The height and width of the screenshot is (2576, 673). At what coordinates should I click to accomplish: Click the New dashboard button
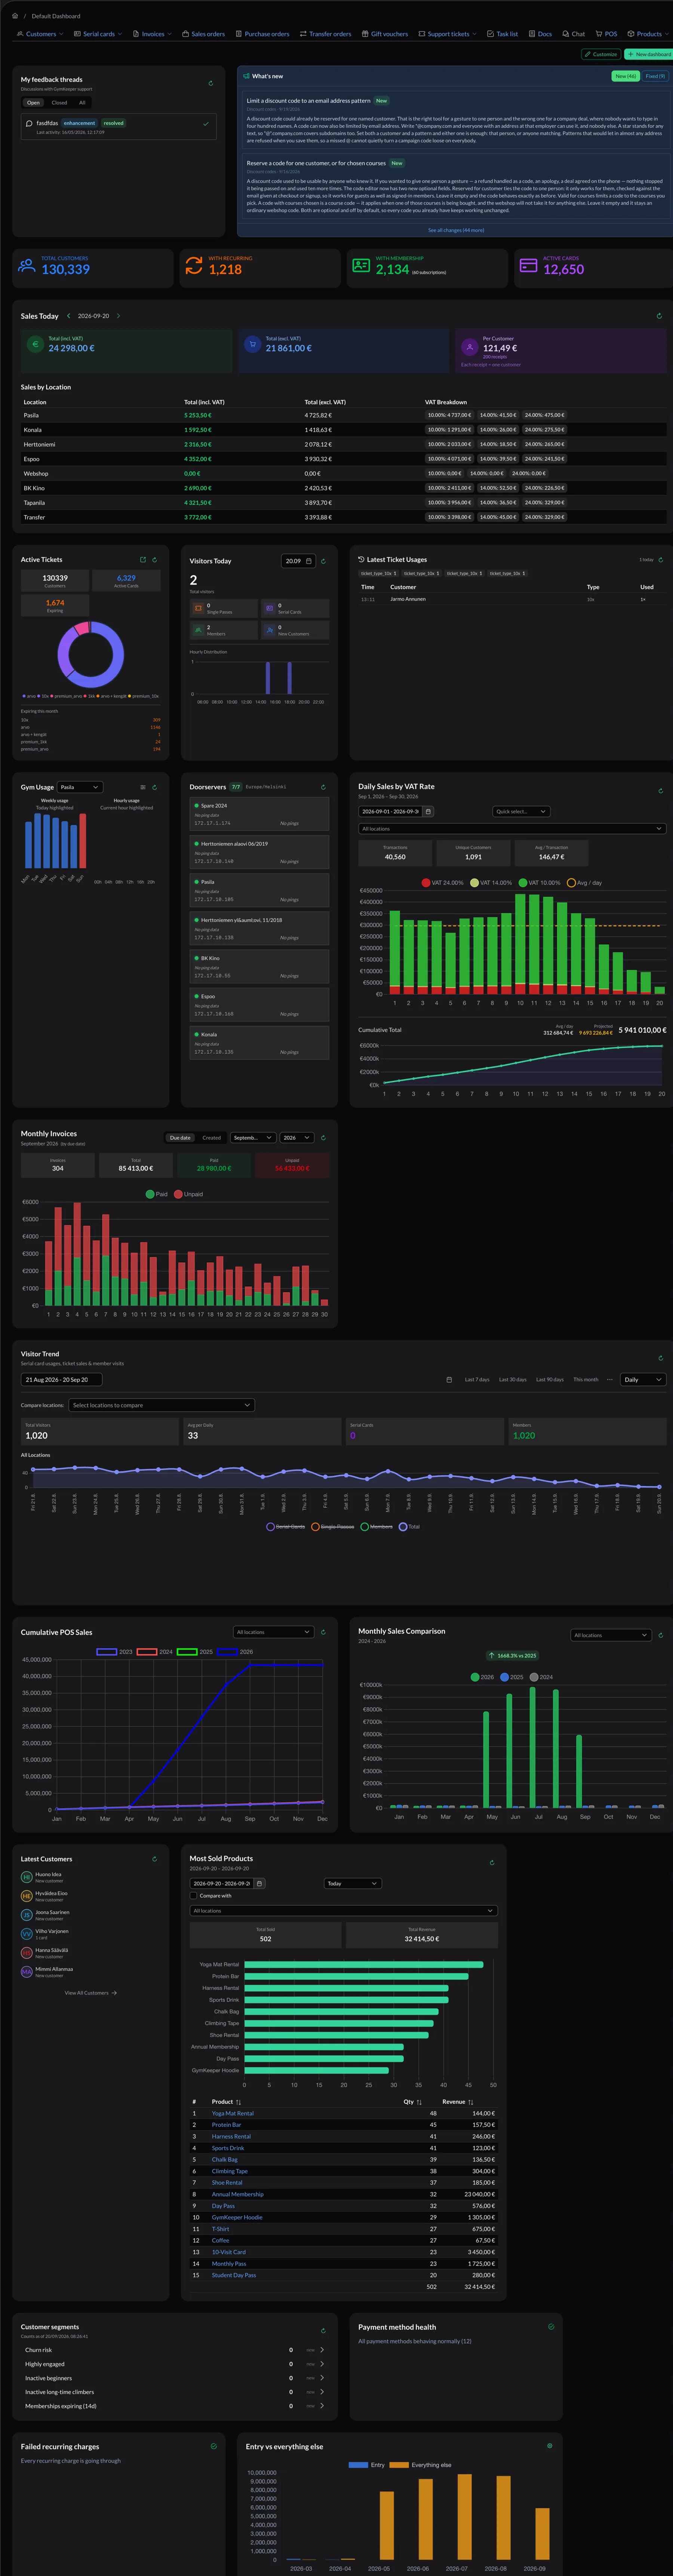click(649, 54)
